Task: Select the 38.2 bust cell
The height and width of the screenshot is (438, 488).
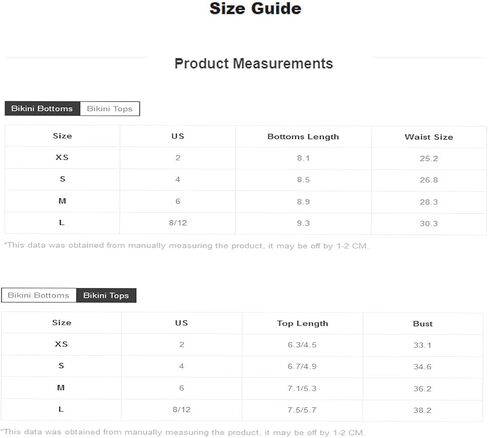Action: [422, 410]
